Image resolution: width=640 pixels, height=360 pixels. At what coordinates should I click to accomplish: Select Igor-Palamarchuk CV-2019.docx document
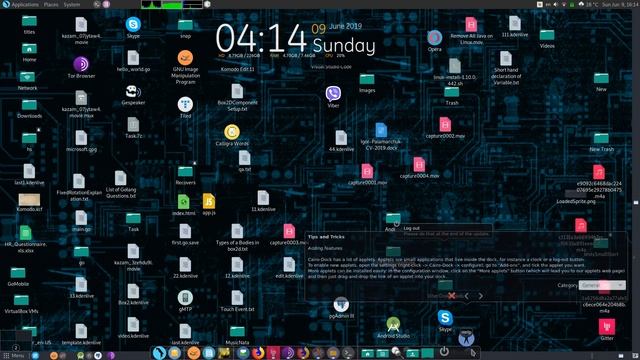[x=381, y=131]
